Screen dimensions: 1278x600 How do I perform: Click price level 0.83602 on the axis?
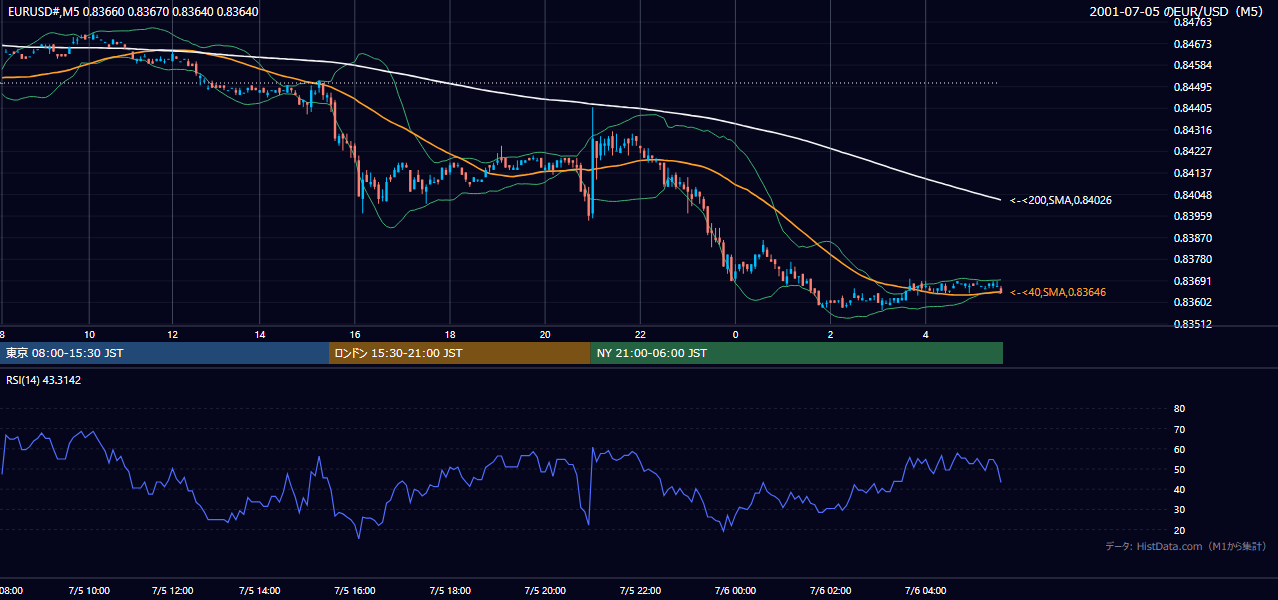click(1192, 302)
